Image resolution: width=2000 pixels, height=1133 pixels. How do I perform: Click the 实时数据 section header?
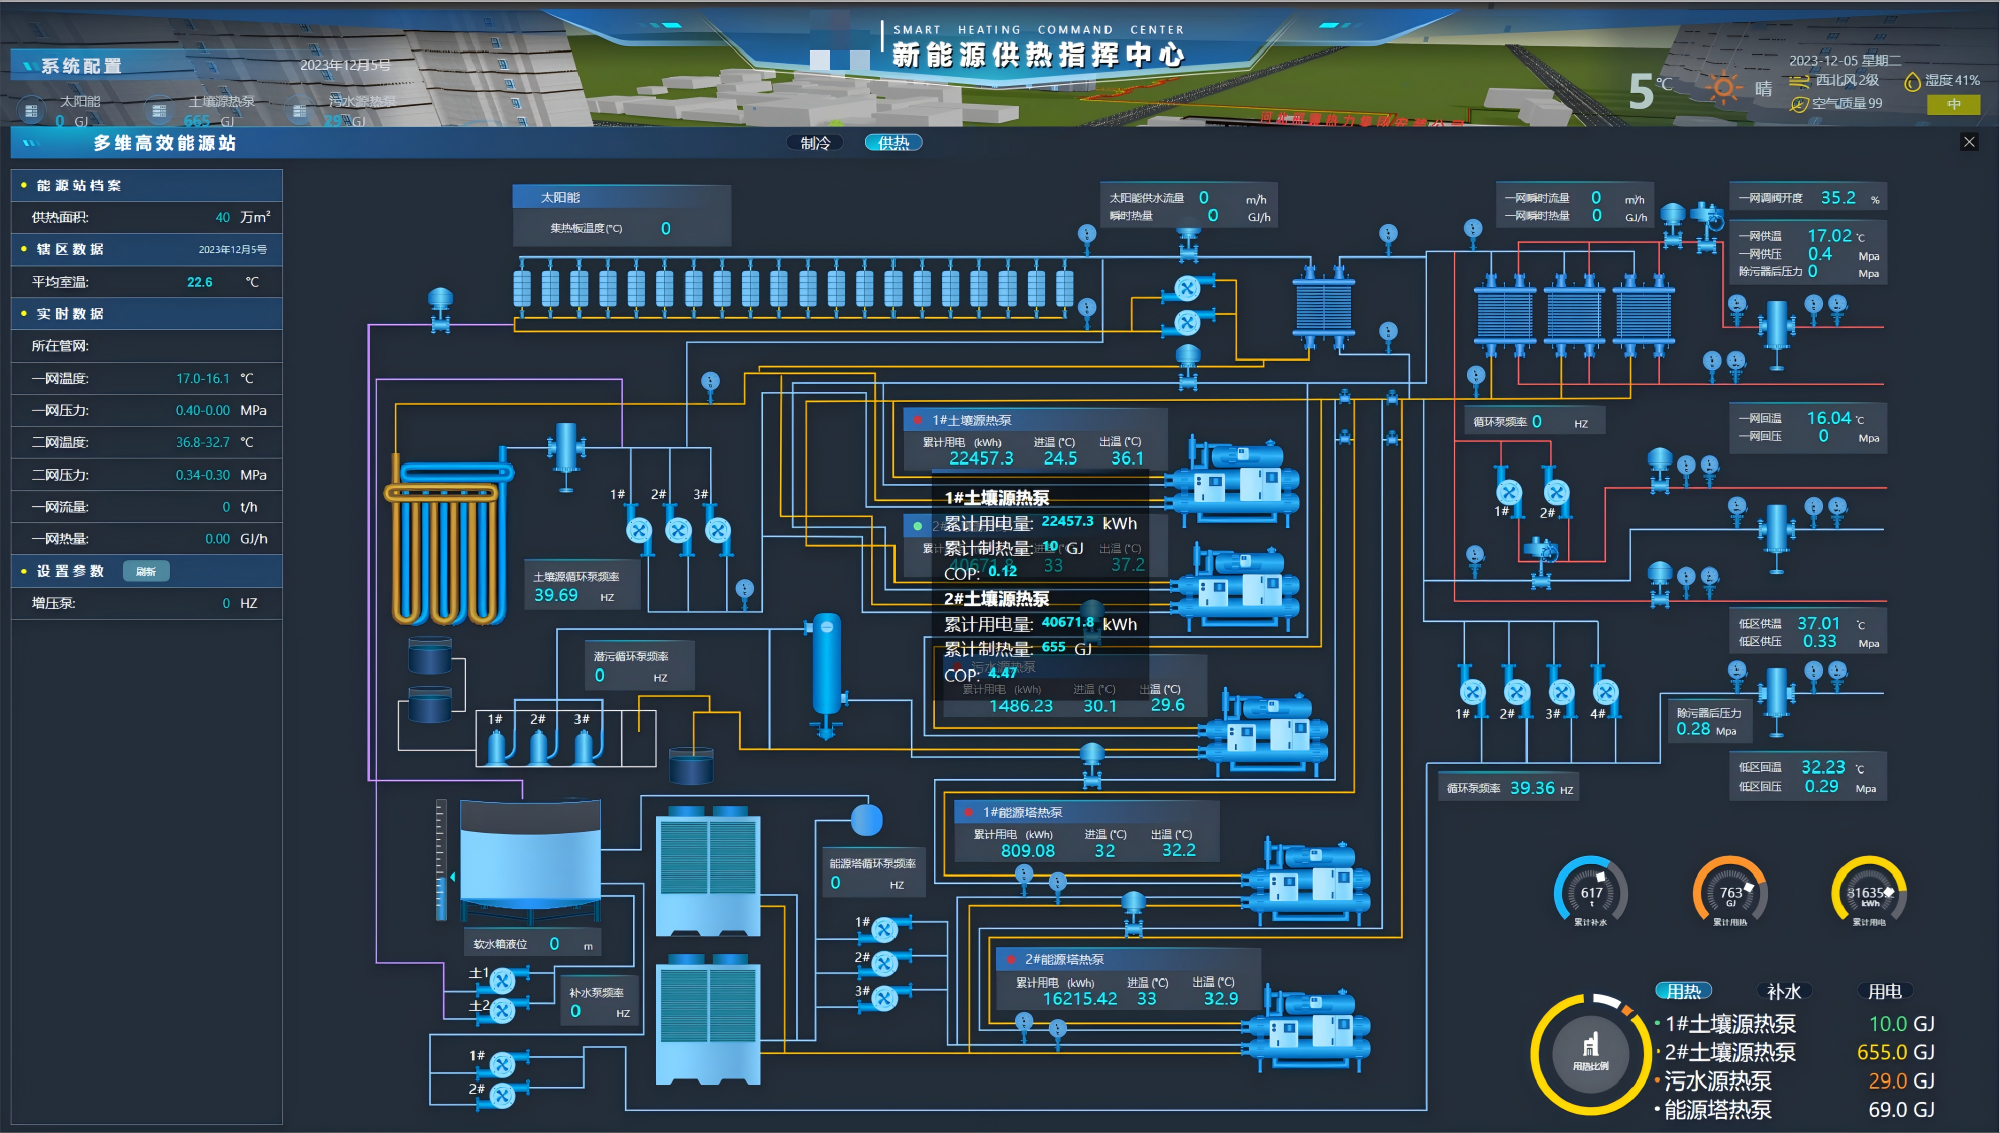coord(147,313)
